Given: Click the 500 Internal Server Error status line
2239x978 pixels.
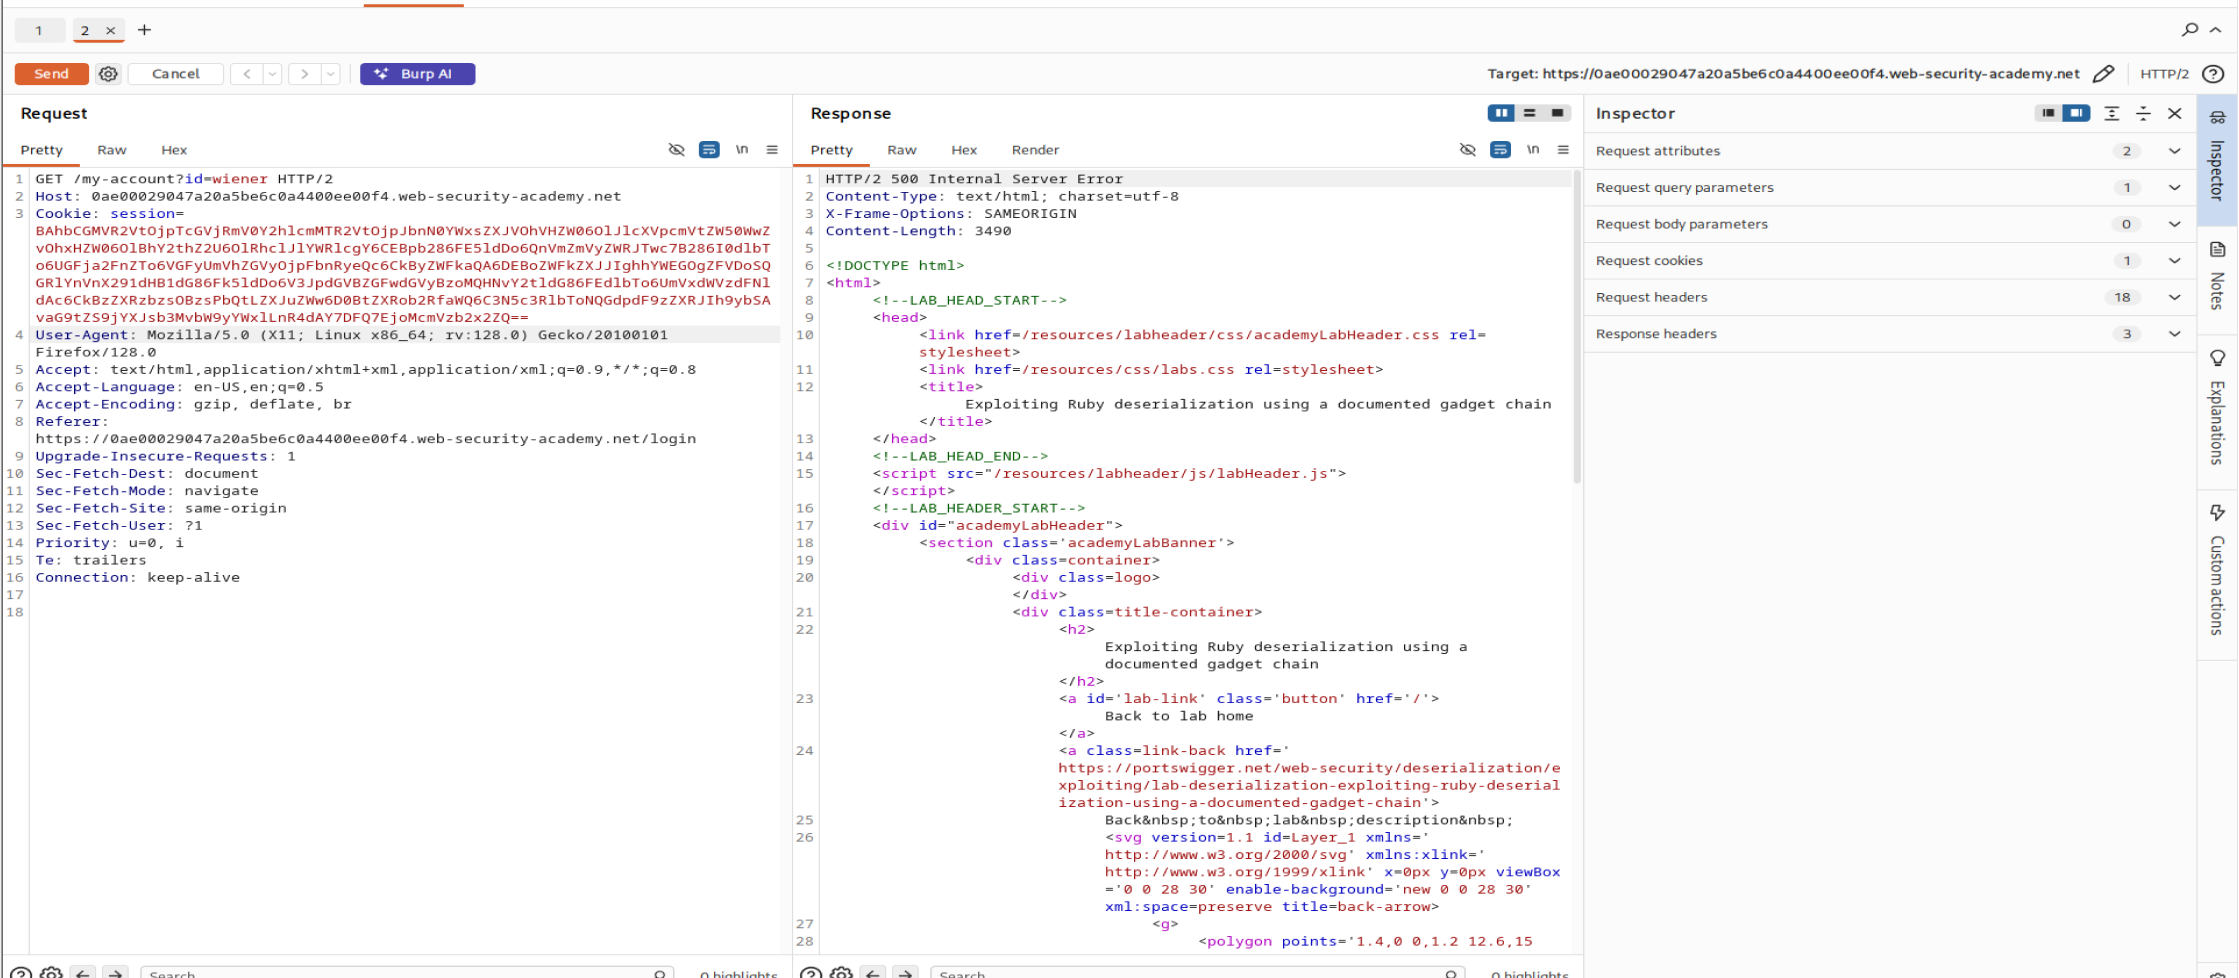Looking at the screenshot, I should click(x=974, y=179).
